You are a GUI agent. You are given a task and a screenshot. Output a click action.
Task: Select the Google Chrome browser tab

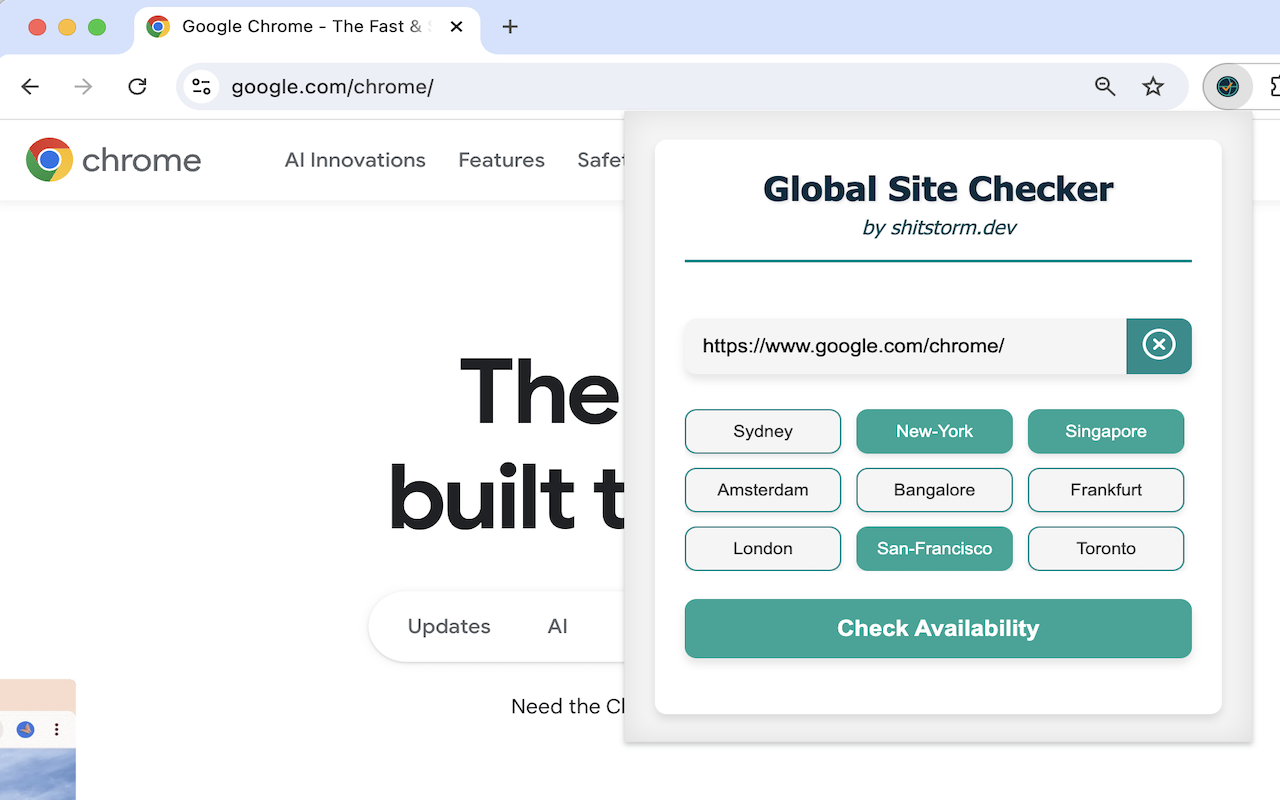pos(306,27)
